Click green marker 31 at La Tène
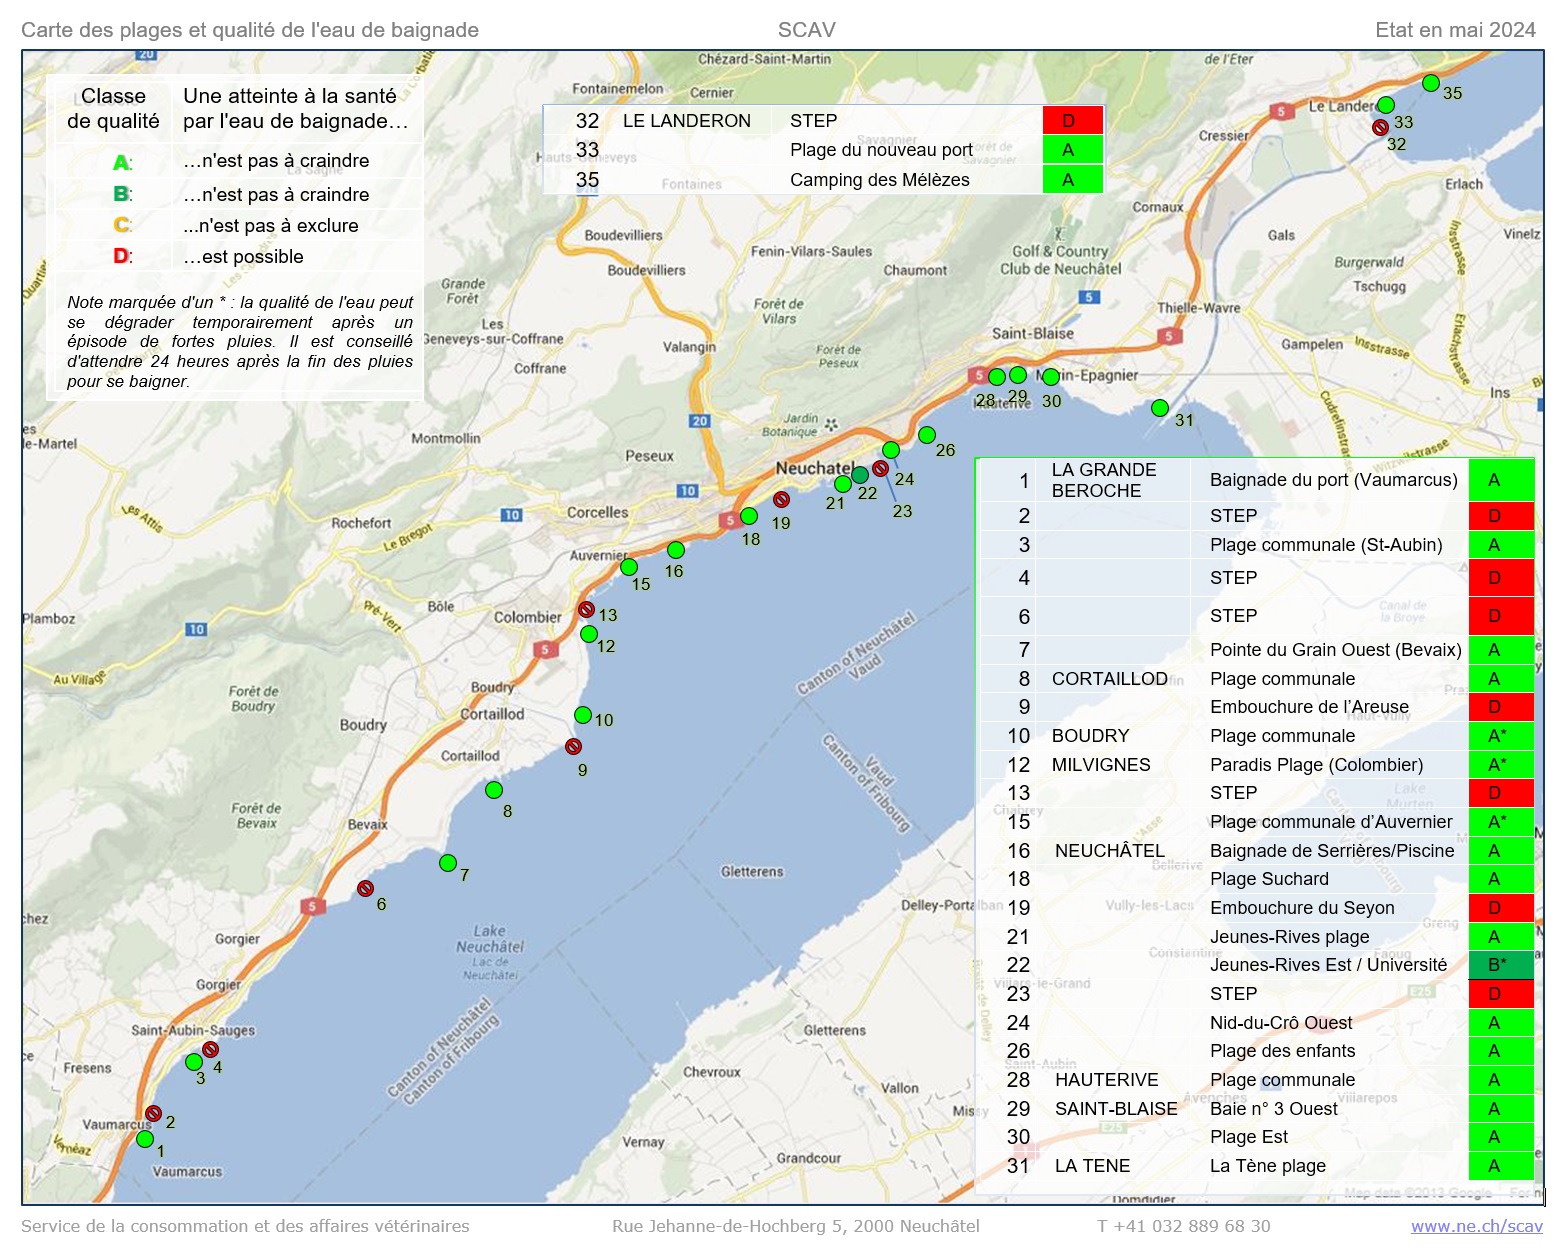 pos(1160,408)
